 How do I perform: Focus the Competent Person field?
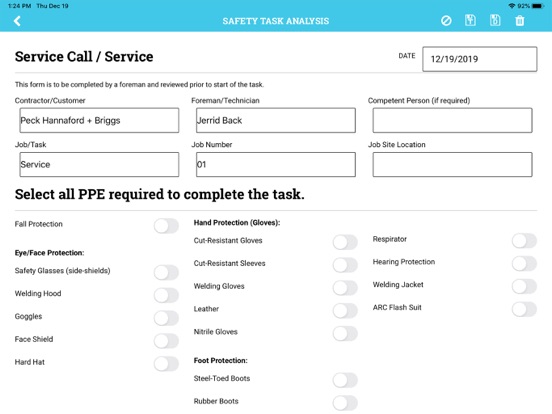pyautogui.click(x=452, y=120)
